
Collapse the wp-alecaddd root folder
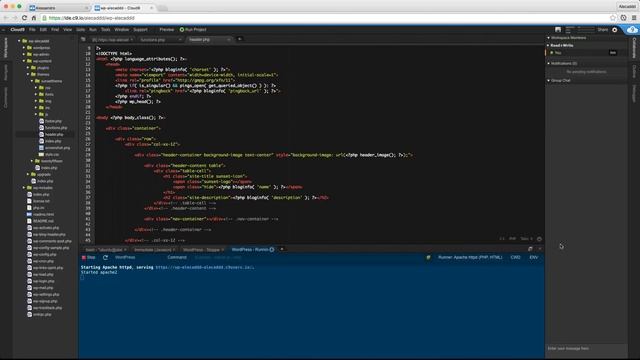19,41
